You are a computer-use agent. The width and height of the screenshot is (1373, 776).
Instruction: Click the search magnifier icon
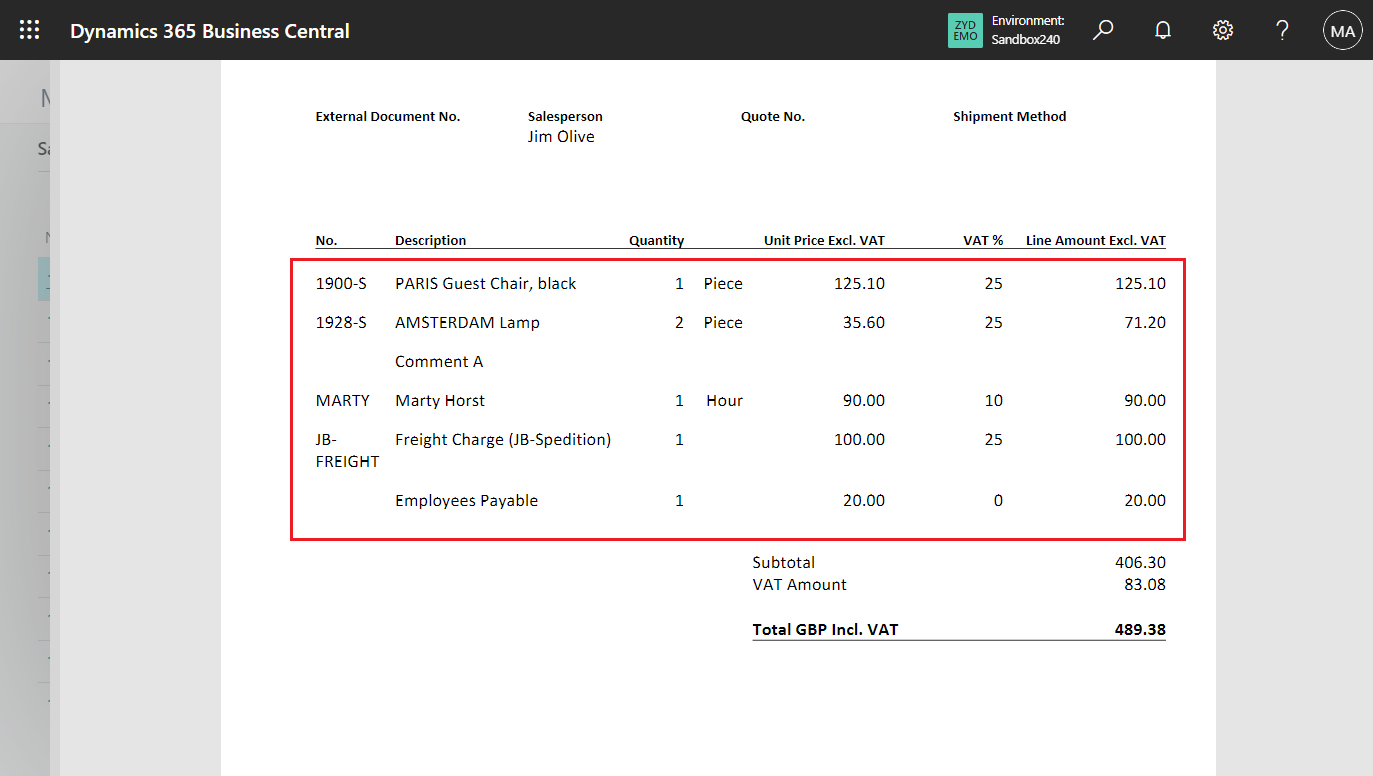pos(1102,29)
